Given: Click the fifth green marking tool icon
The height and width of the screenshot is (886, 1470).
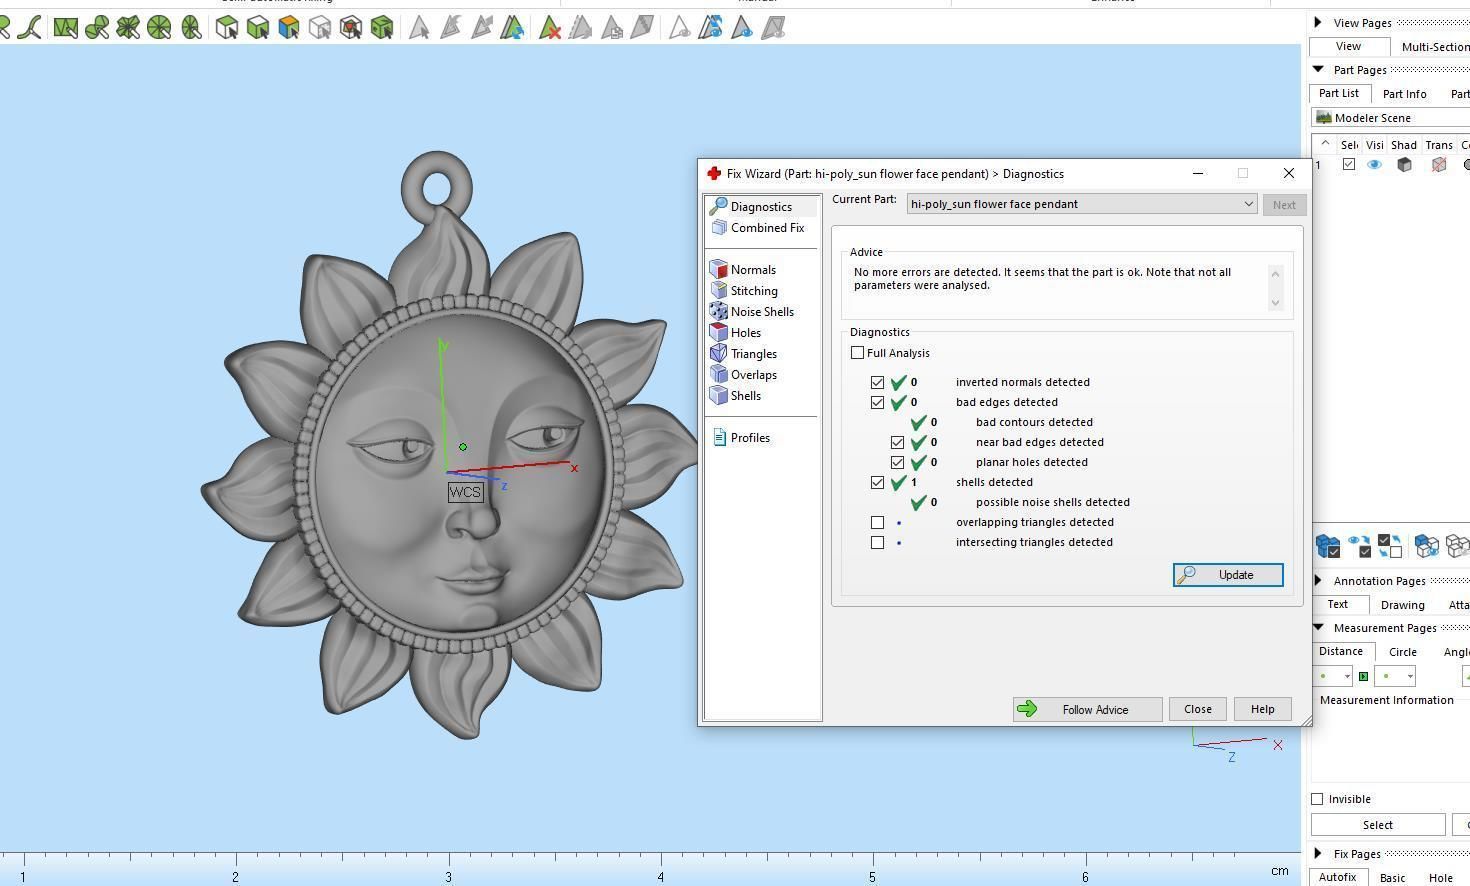Looking at the screenshot, I should (x=128, y=28).
